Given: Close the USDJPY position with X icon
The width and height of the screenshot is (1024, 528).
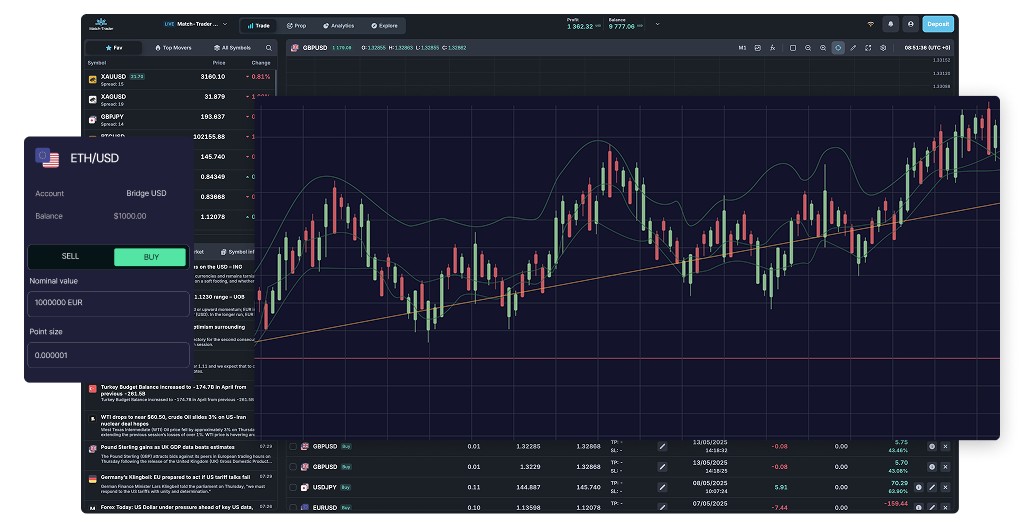Looking at the screenshot, I should click(945, 487).
